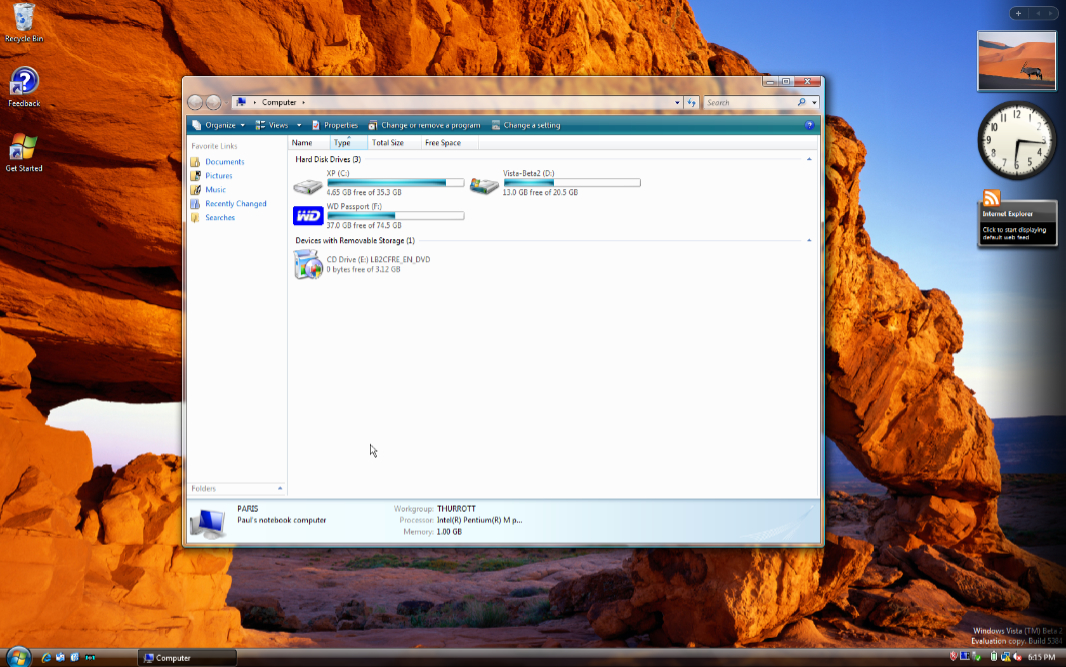Open the Recycle Bin desktop icon
The width and height of the screenshot is (1066, 667).
24,17
